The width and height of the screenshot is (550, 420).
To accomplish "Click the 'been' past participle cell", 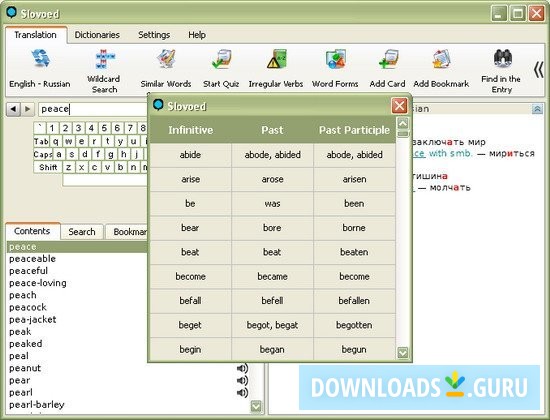I will point(354,204).
